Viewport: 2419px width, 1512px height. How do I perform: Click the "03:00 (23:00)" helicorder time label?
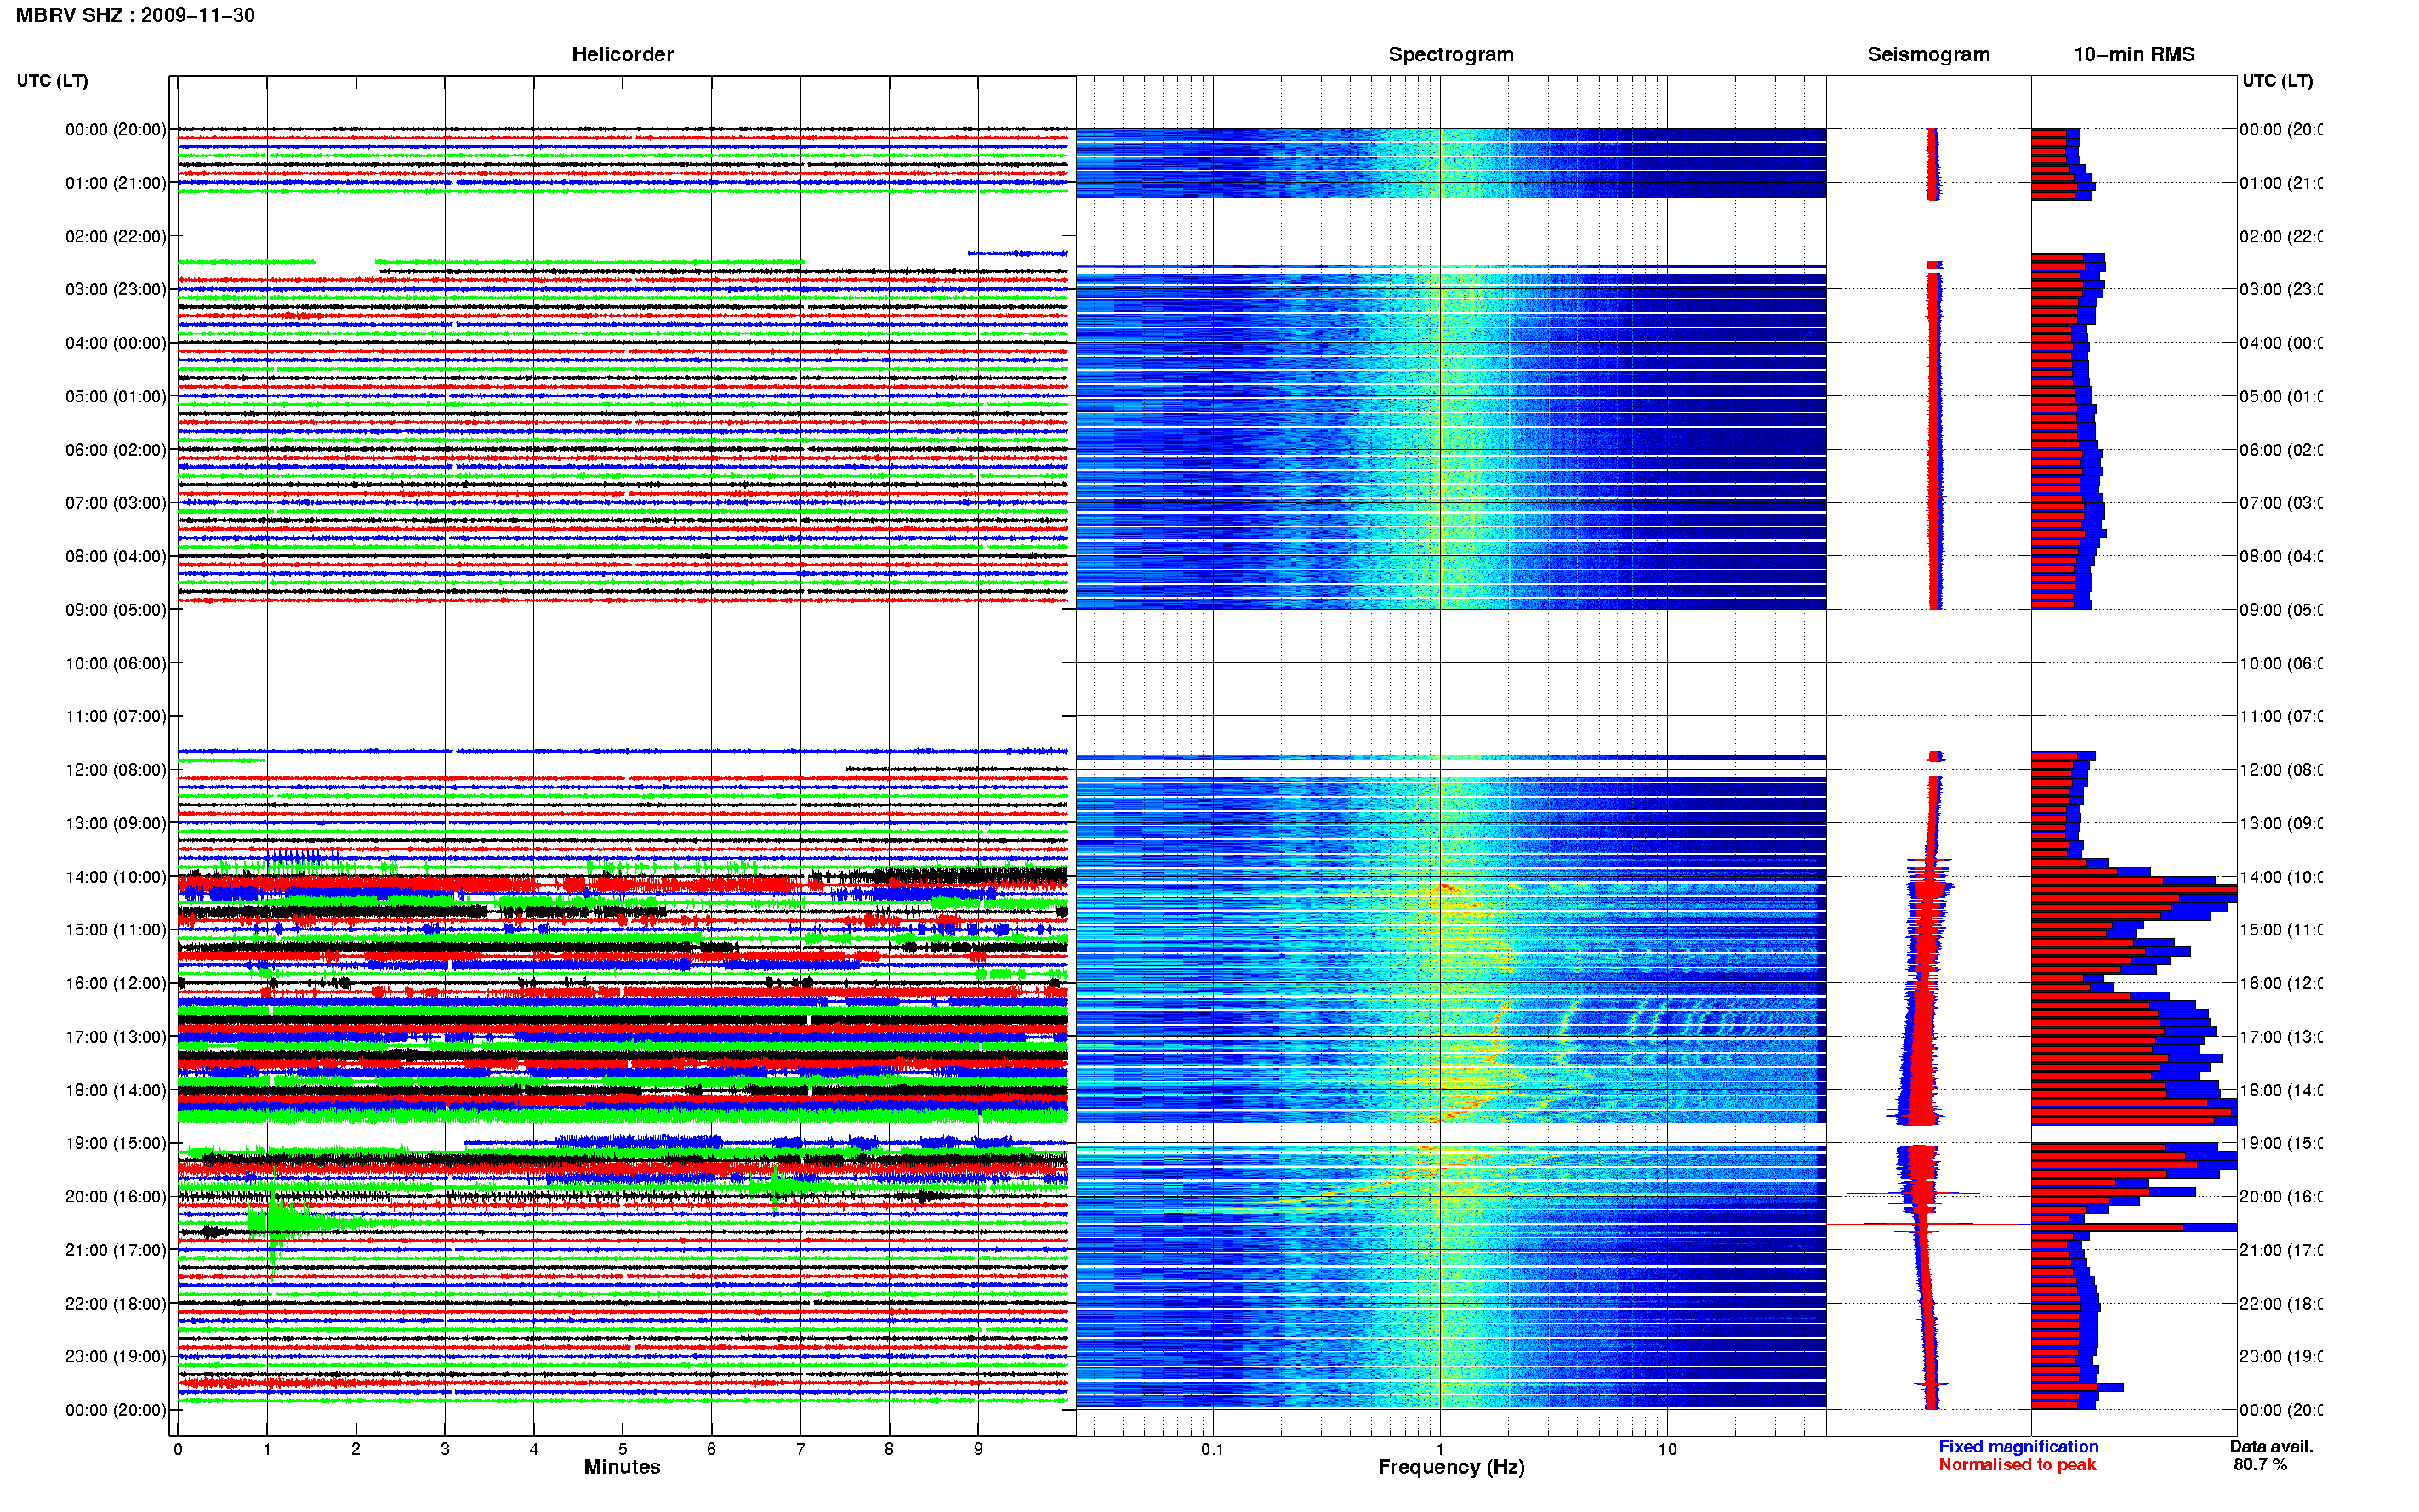116,289
